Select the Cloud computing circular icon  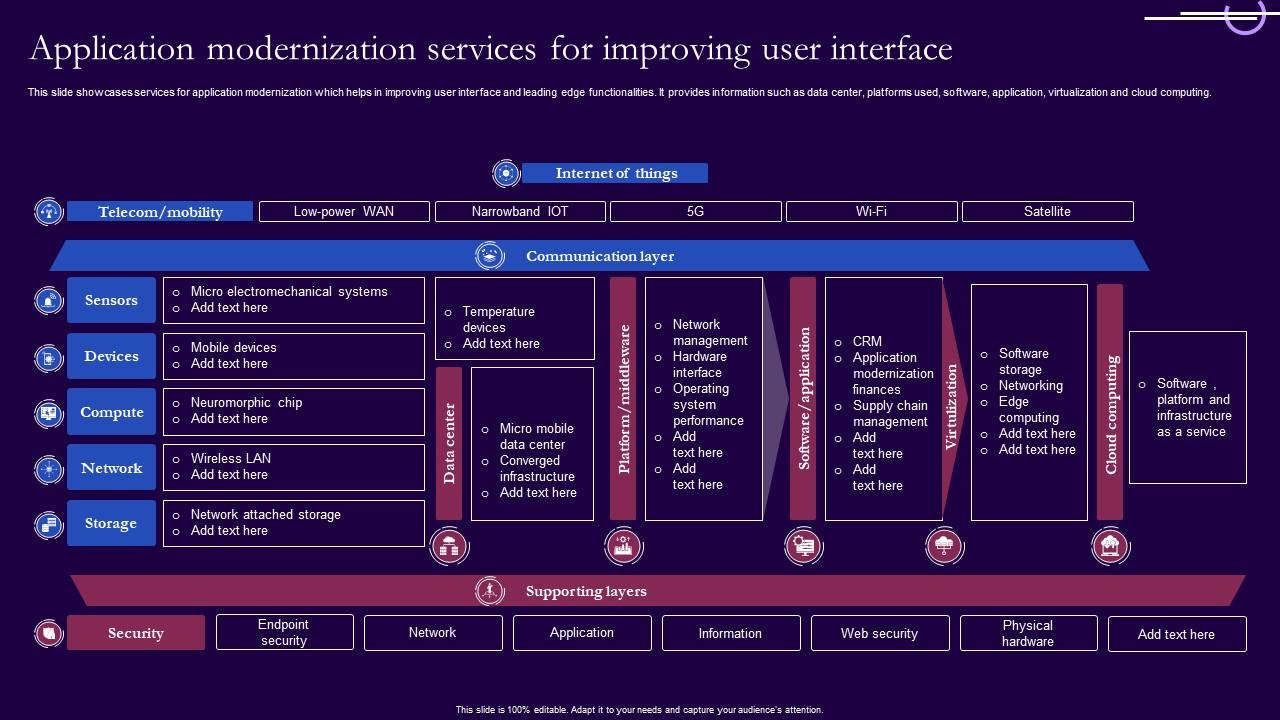coord(1110,546)
